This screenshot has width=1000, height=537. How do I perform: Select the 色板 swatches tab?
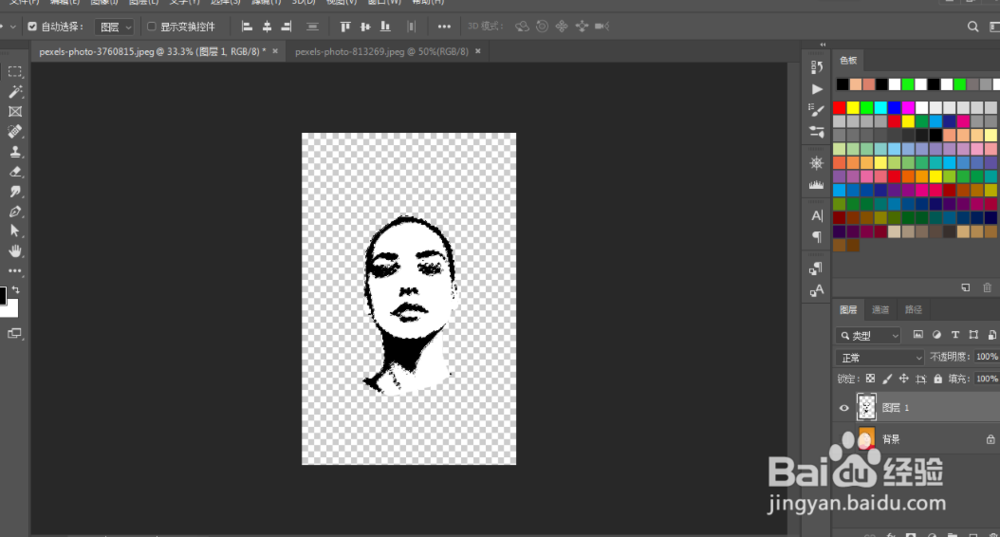pos(848,61)
